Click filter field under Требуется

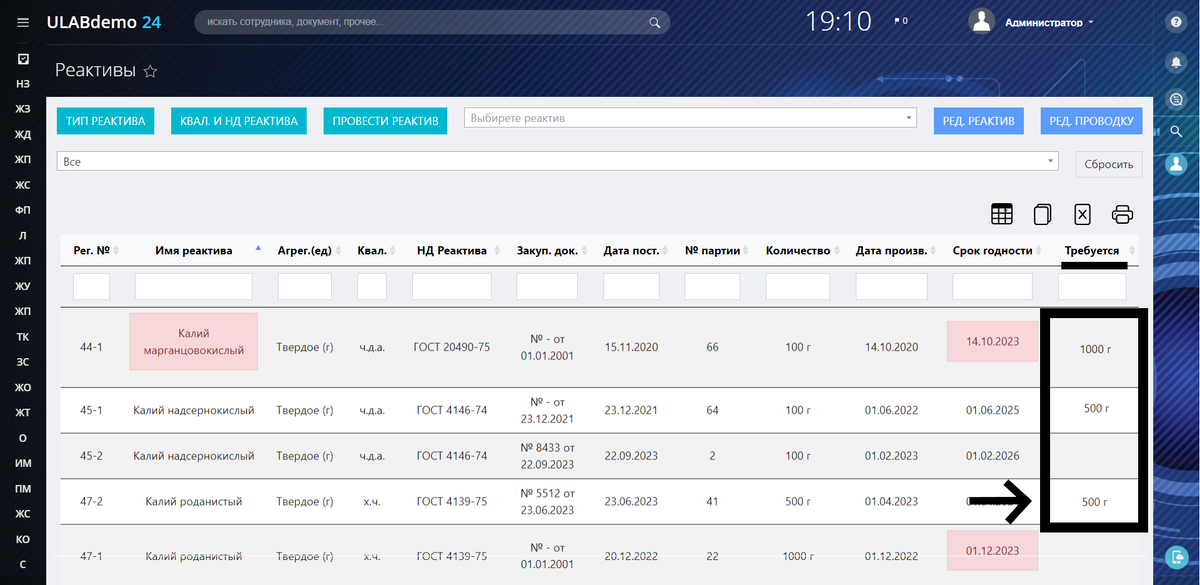click(x=1093, y=287)
